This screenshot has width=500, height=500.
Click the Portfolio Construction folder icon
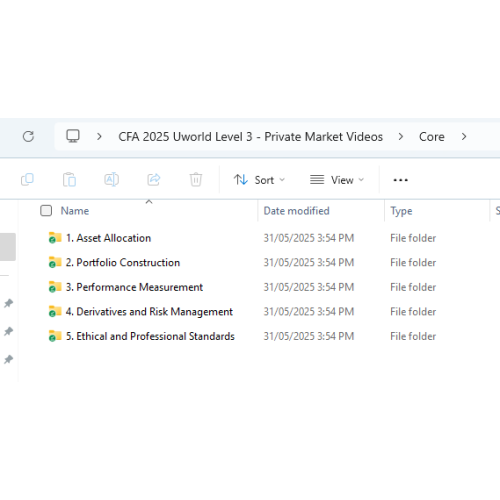pos(55,262)
